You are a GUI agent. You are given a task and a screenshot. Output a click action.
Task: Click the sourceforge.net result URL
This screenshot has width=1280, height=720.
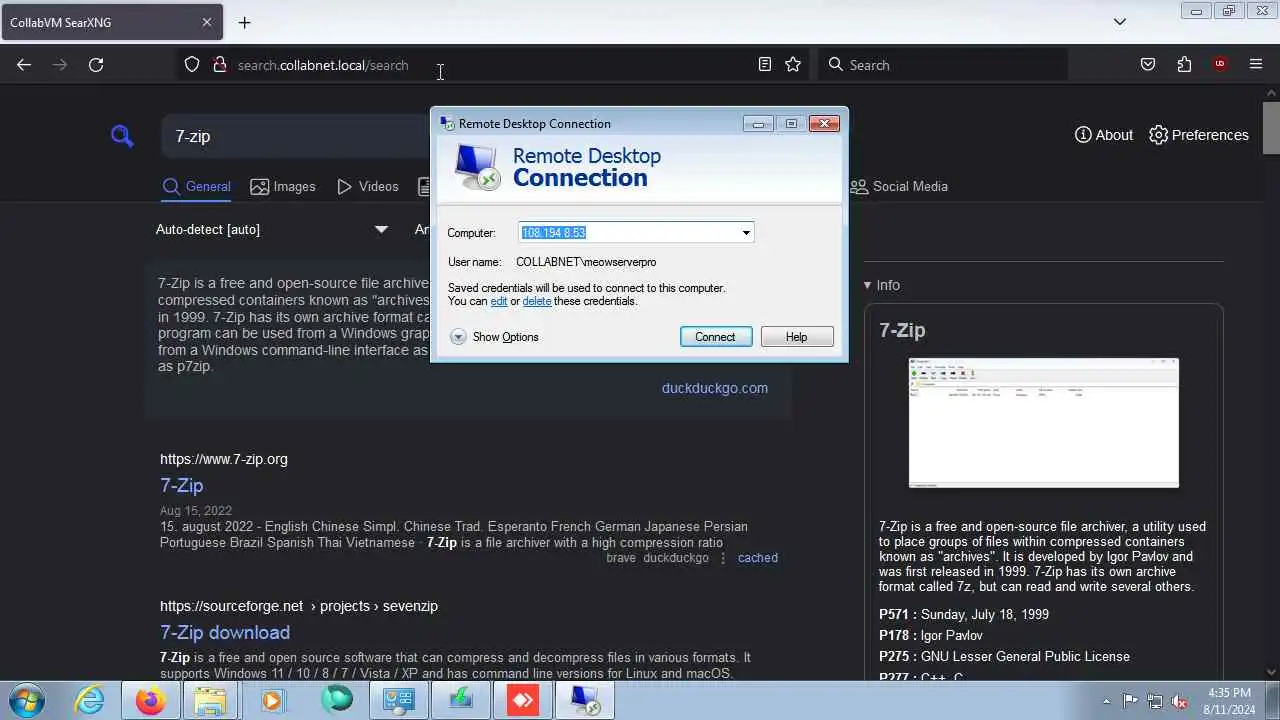[x=299, y=606]
